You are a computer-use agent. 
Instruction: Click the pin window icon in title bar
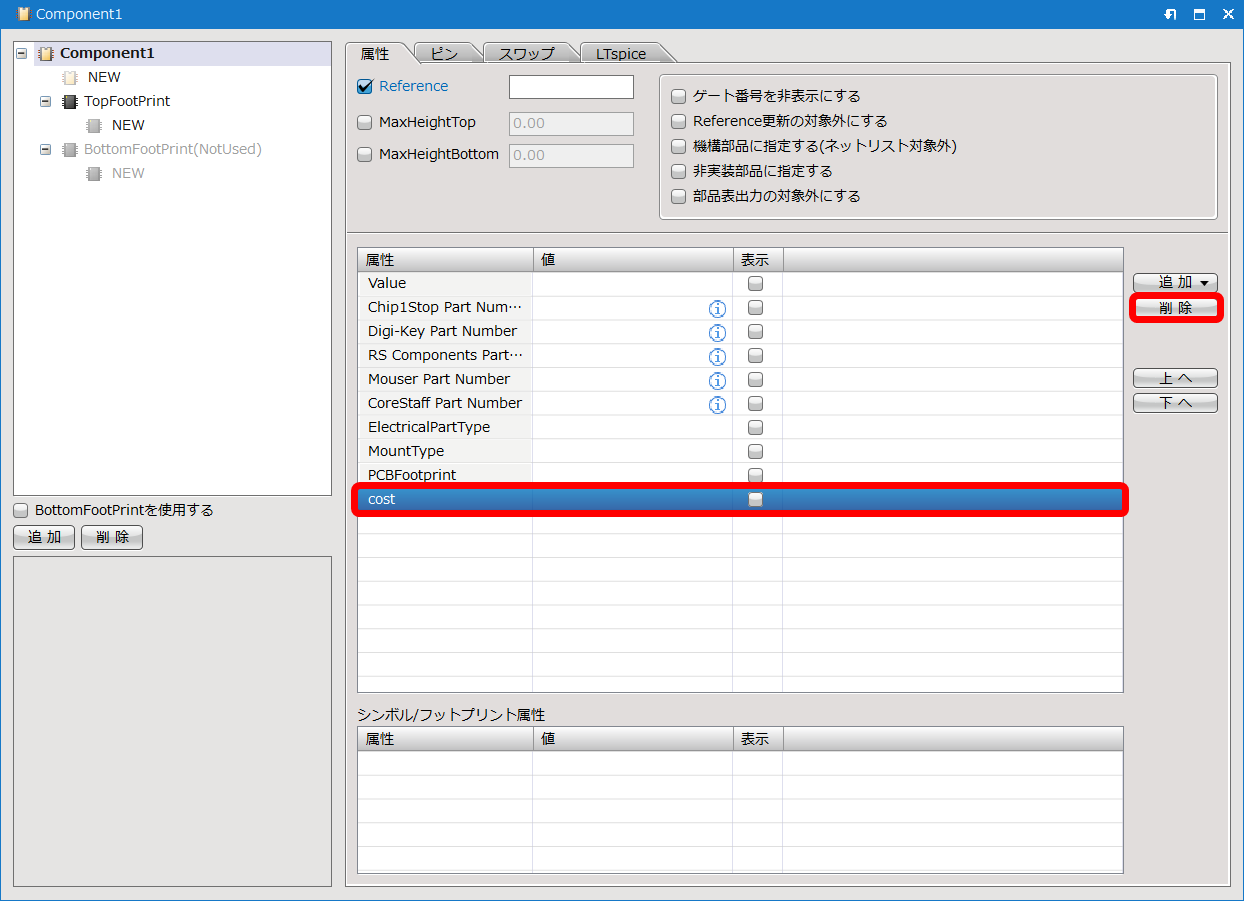1170,14
